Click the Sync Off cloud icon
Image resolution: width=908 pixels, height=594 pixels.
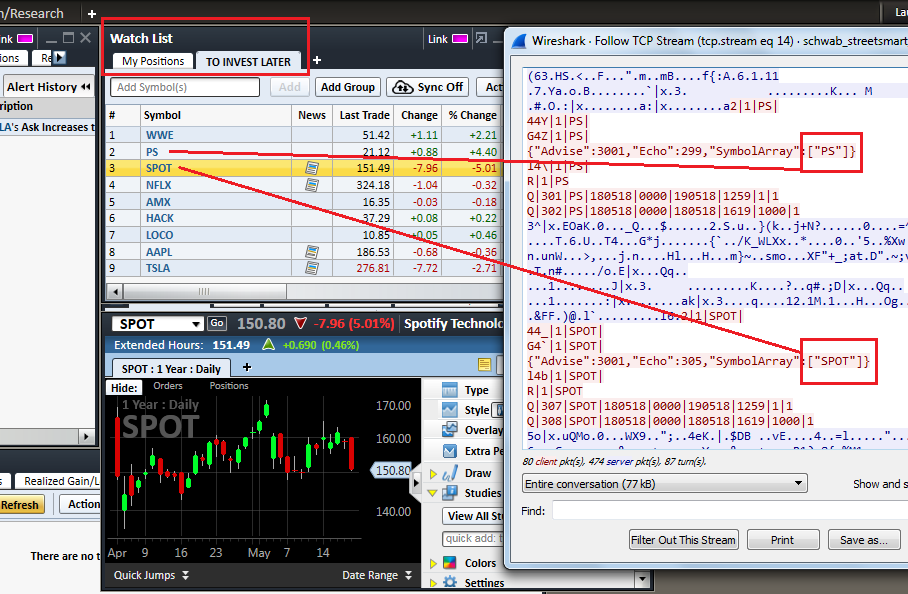pos(402,87)
